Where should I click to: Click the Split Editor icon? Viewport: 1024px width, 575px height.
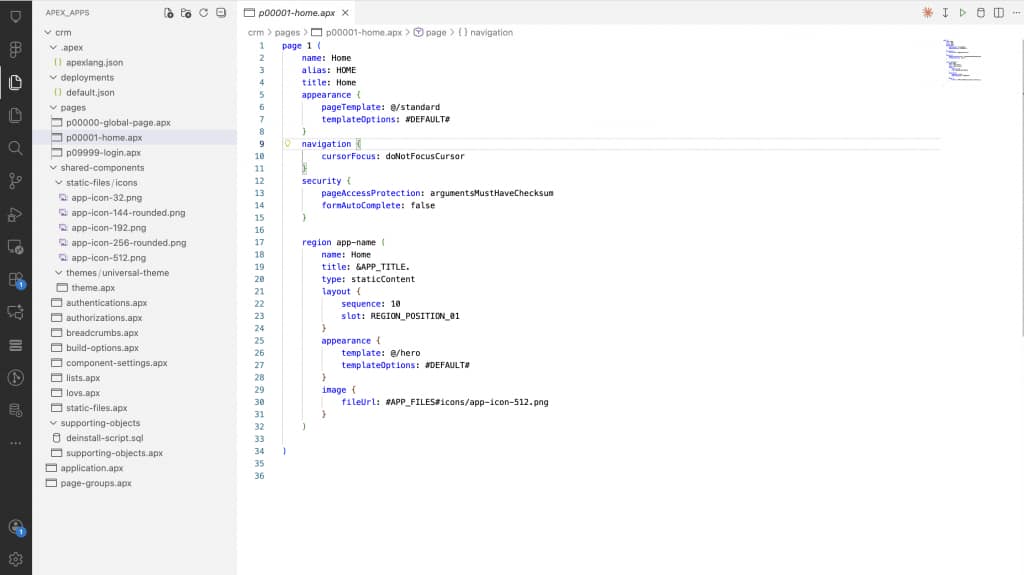click(999, 12)
